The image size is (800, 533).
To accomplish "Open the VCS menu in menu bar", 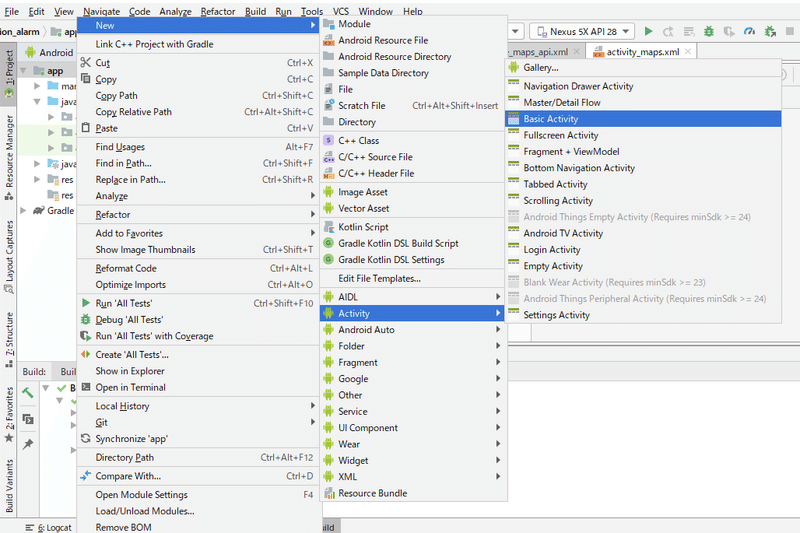I will click(341, 11).
